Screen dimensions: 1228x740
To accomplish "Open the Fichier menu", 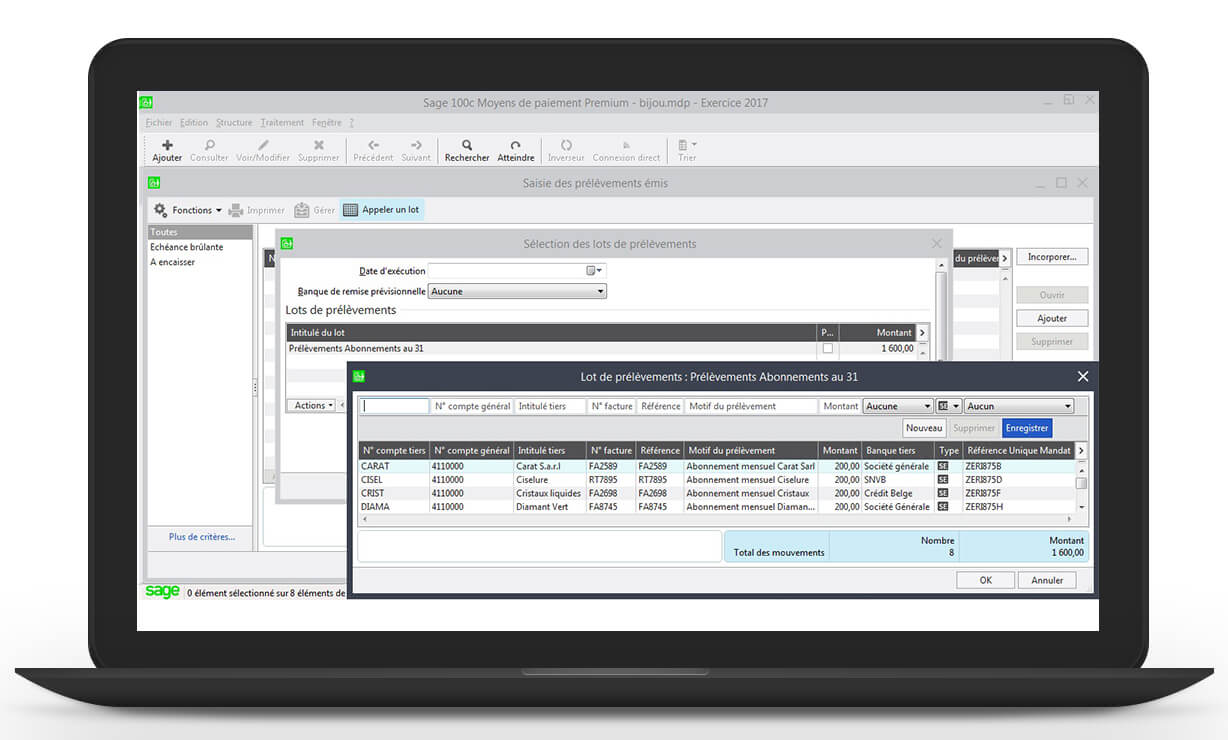I will pyautogui.click(x=159, y=123).
